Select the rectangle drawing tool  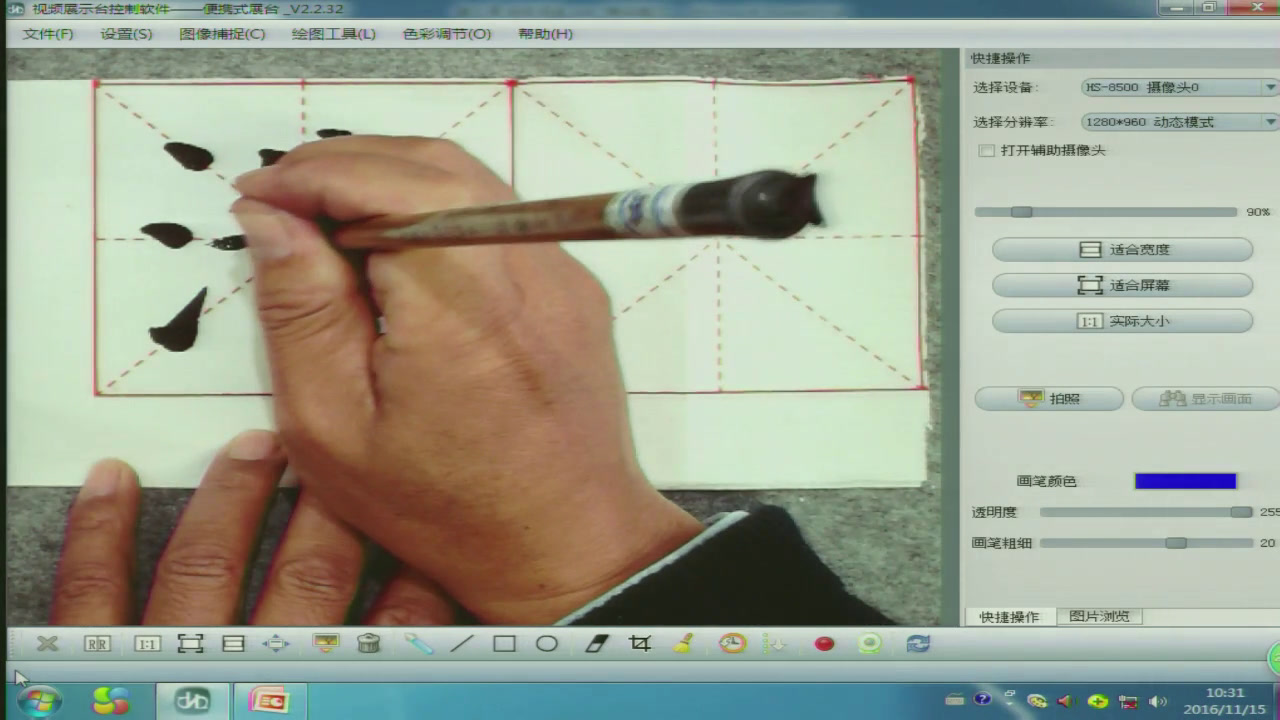pos(504,644)
